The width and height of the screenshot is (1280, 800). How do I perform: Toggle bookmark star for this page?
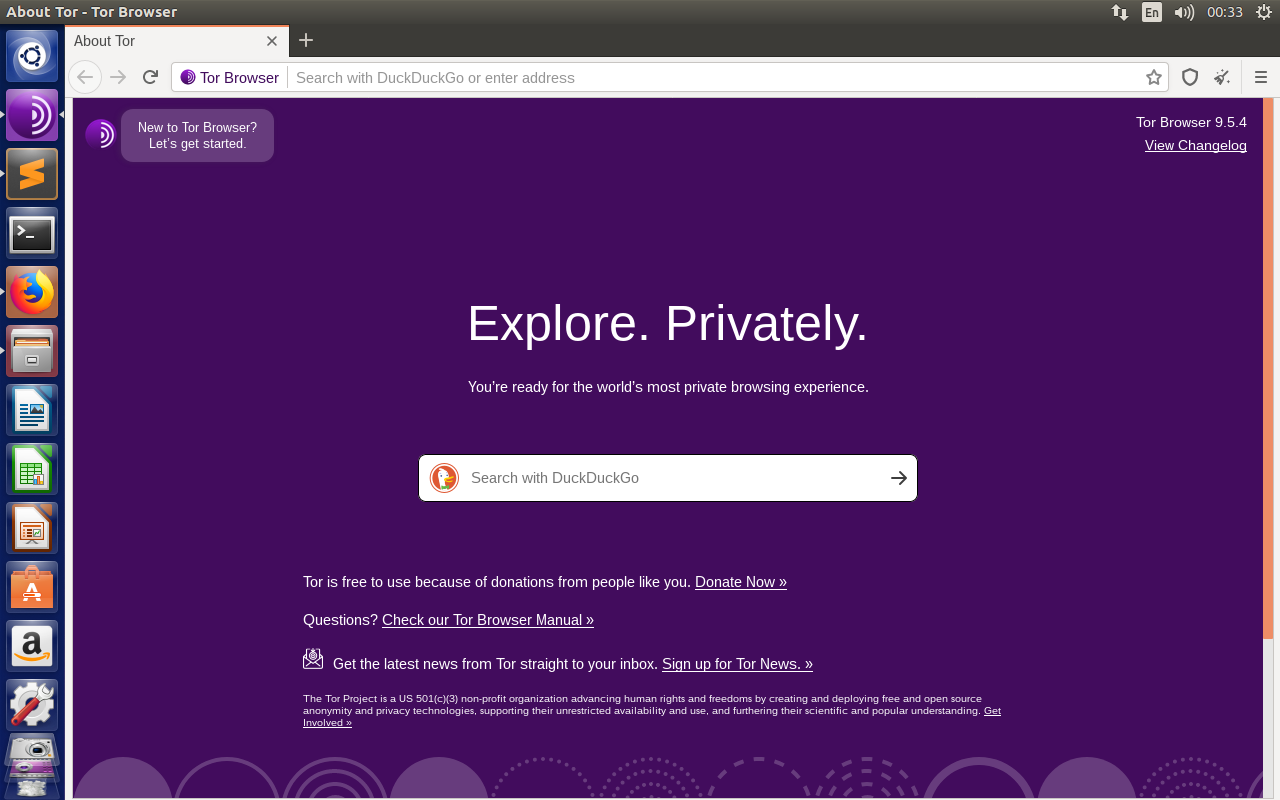click(x=1154, y=77)
